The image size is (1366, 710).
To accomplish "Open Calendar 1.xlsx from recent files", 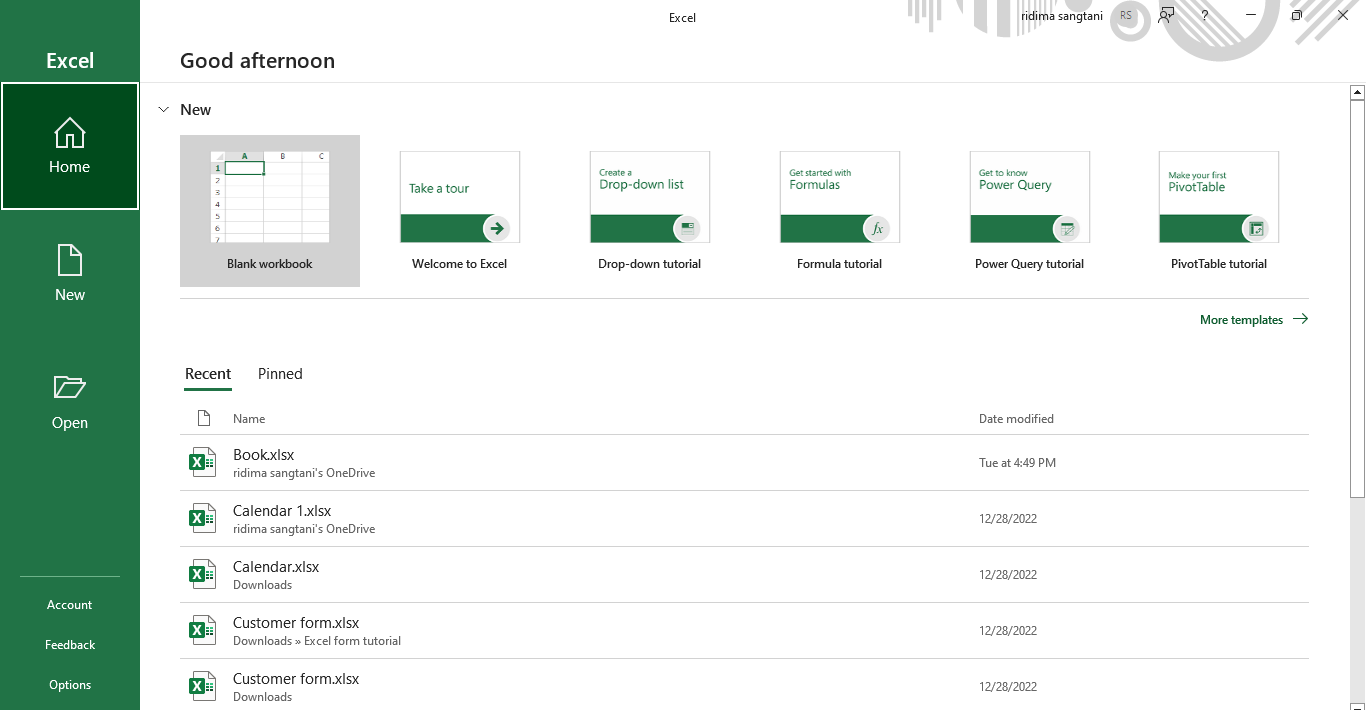I will [744, 519].
